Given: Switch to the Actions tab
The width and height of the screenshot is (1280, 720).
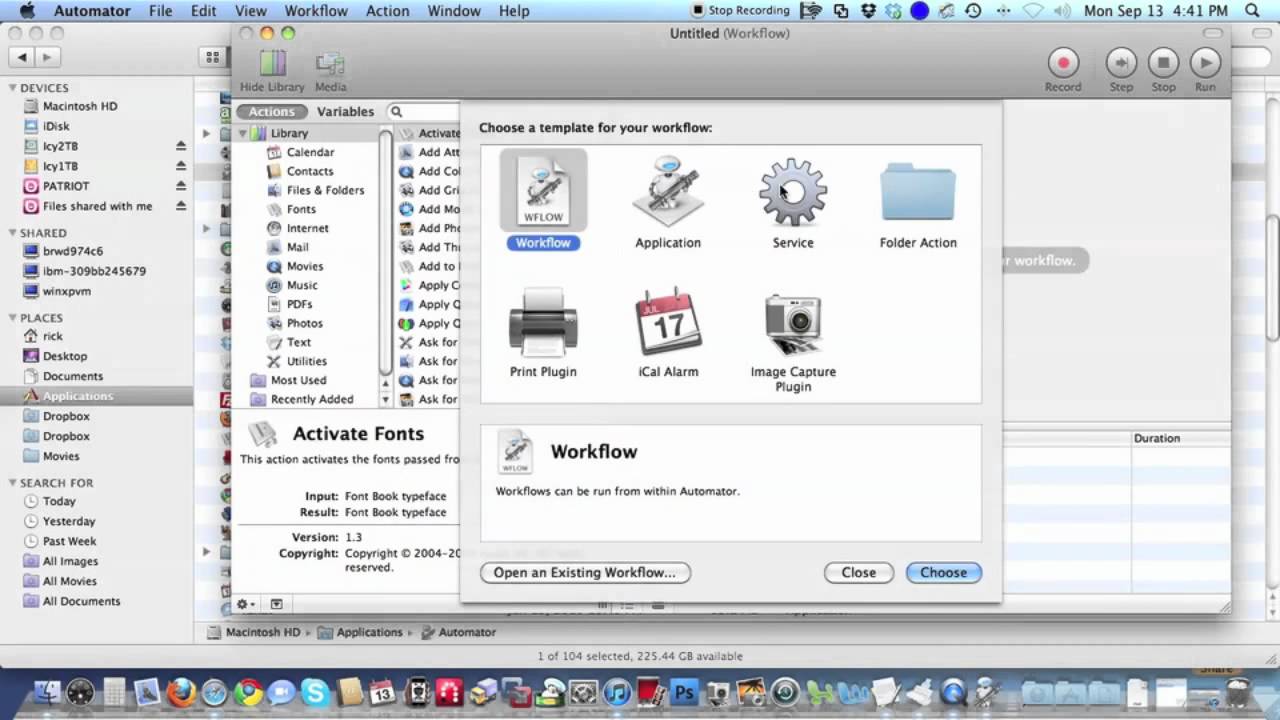Looking at the screenshot, I should point(272,112).
